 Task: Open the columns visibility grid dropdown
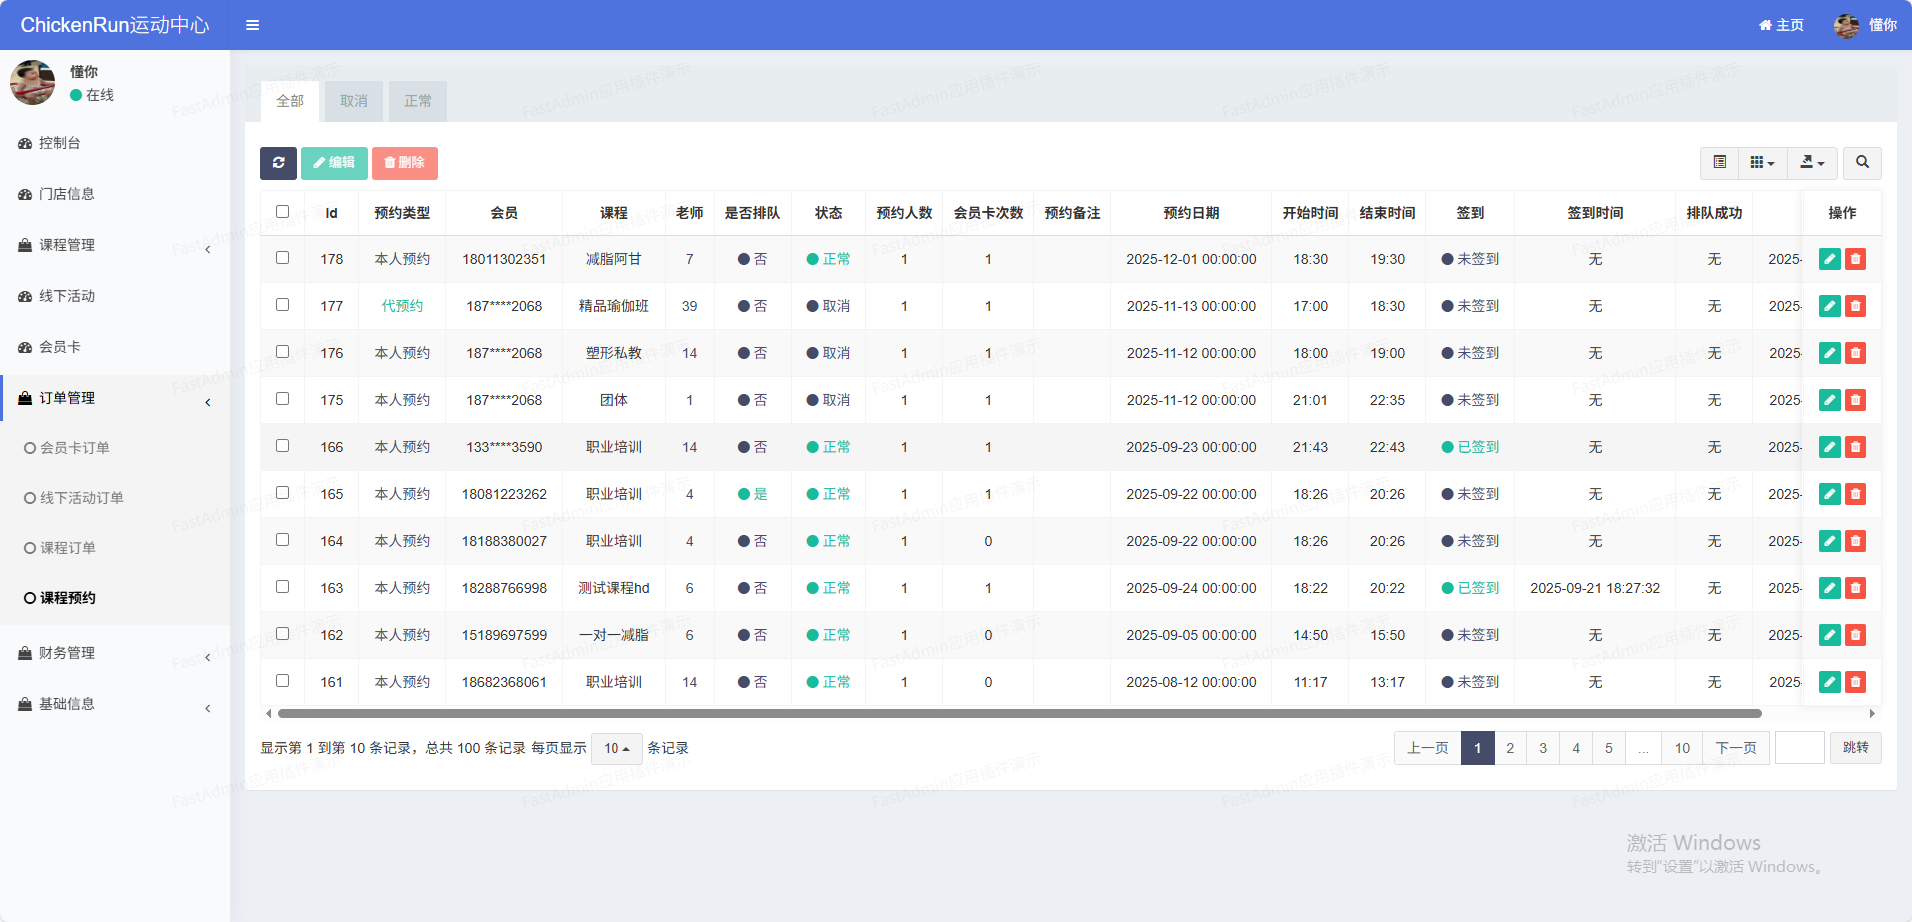(x=1762, y=163)
